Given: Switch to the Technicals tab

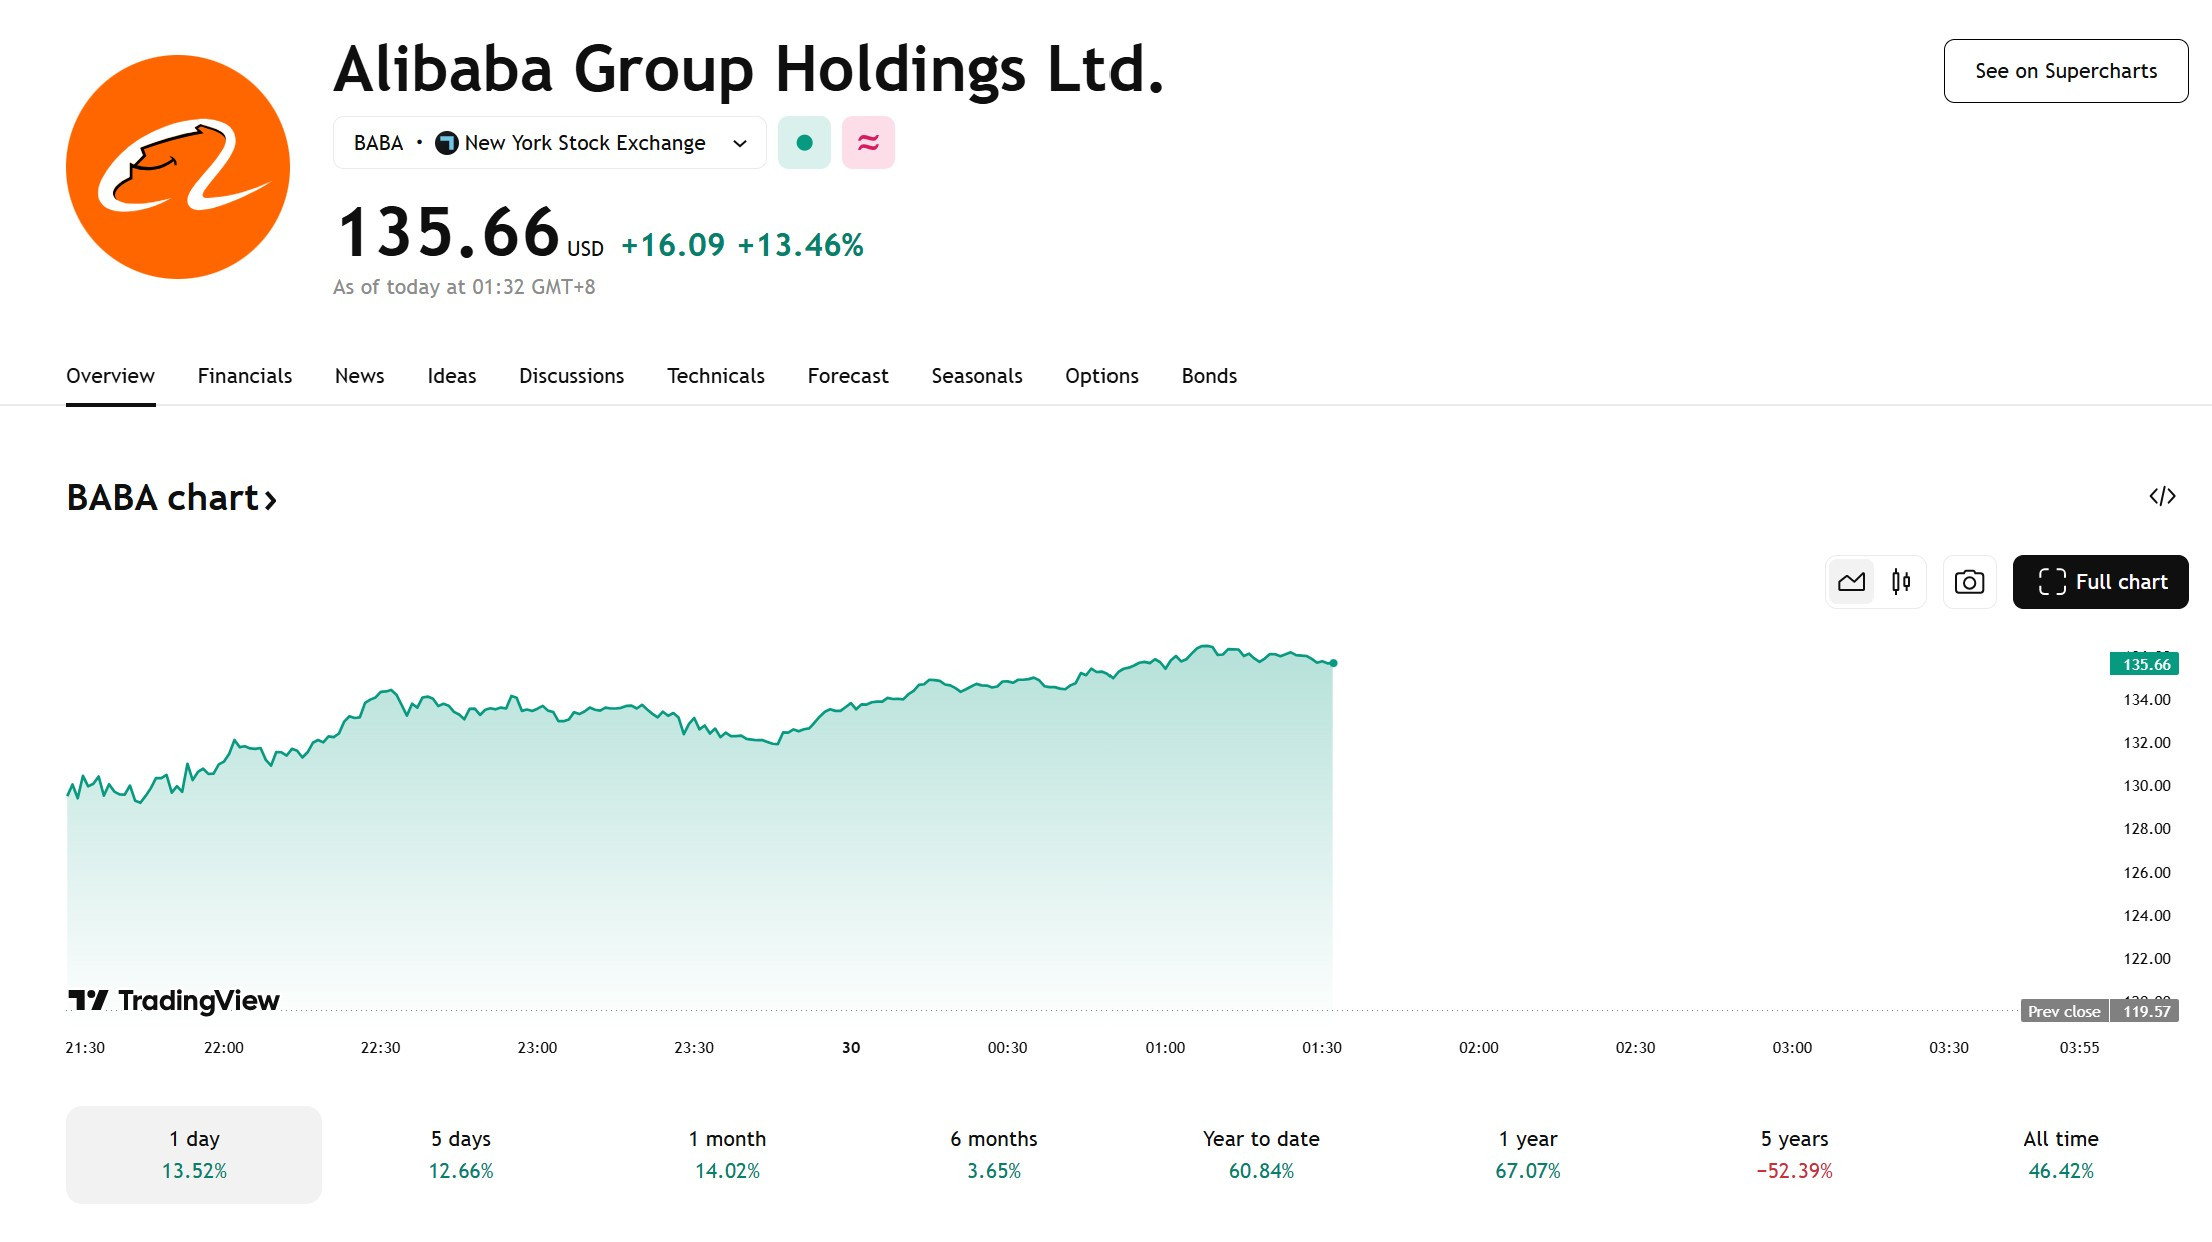Looking at the screenshot, I should (x=716, y=376).
